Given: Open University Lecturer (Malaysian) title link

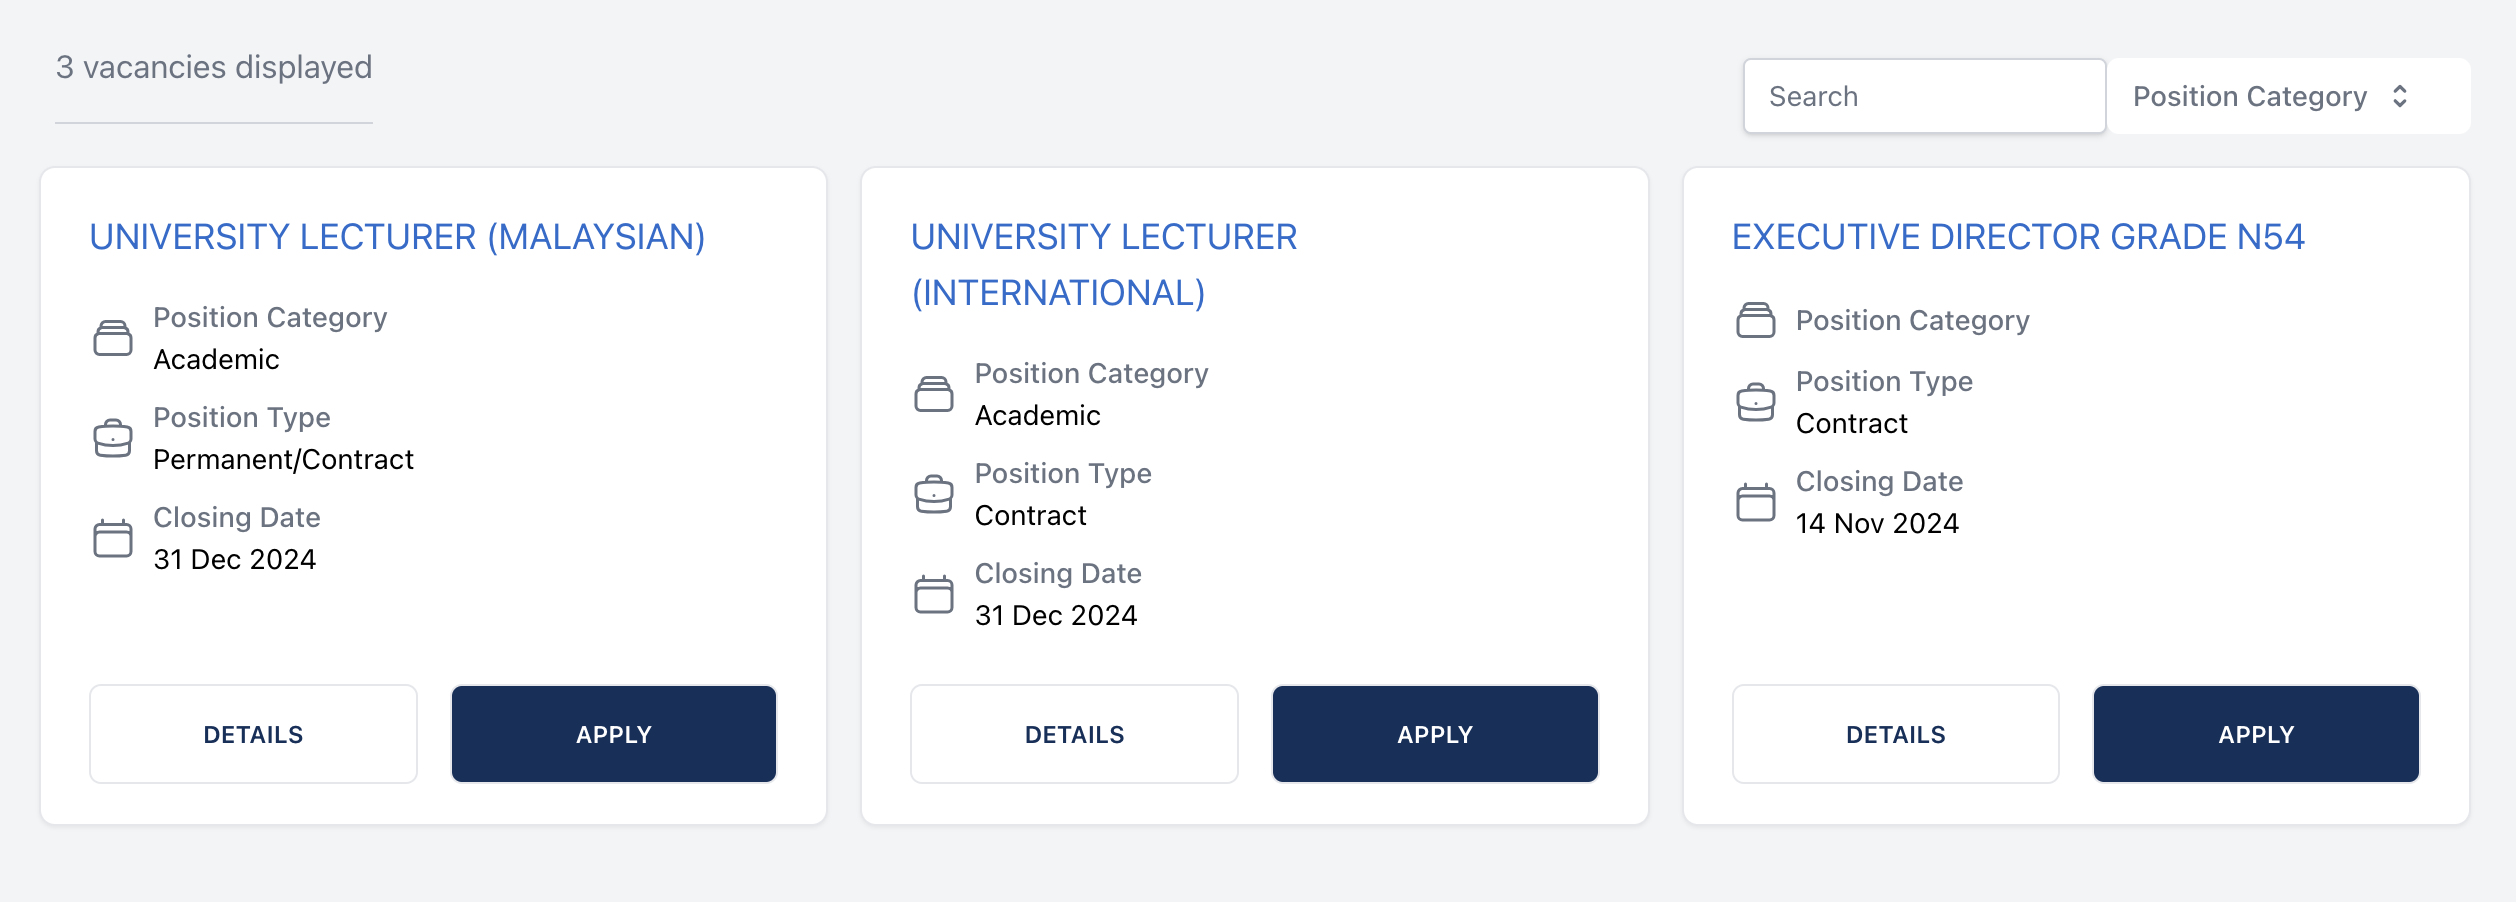Looking at the screenshot, I should click(x=397, y=237).
